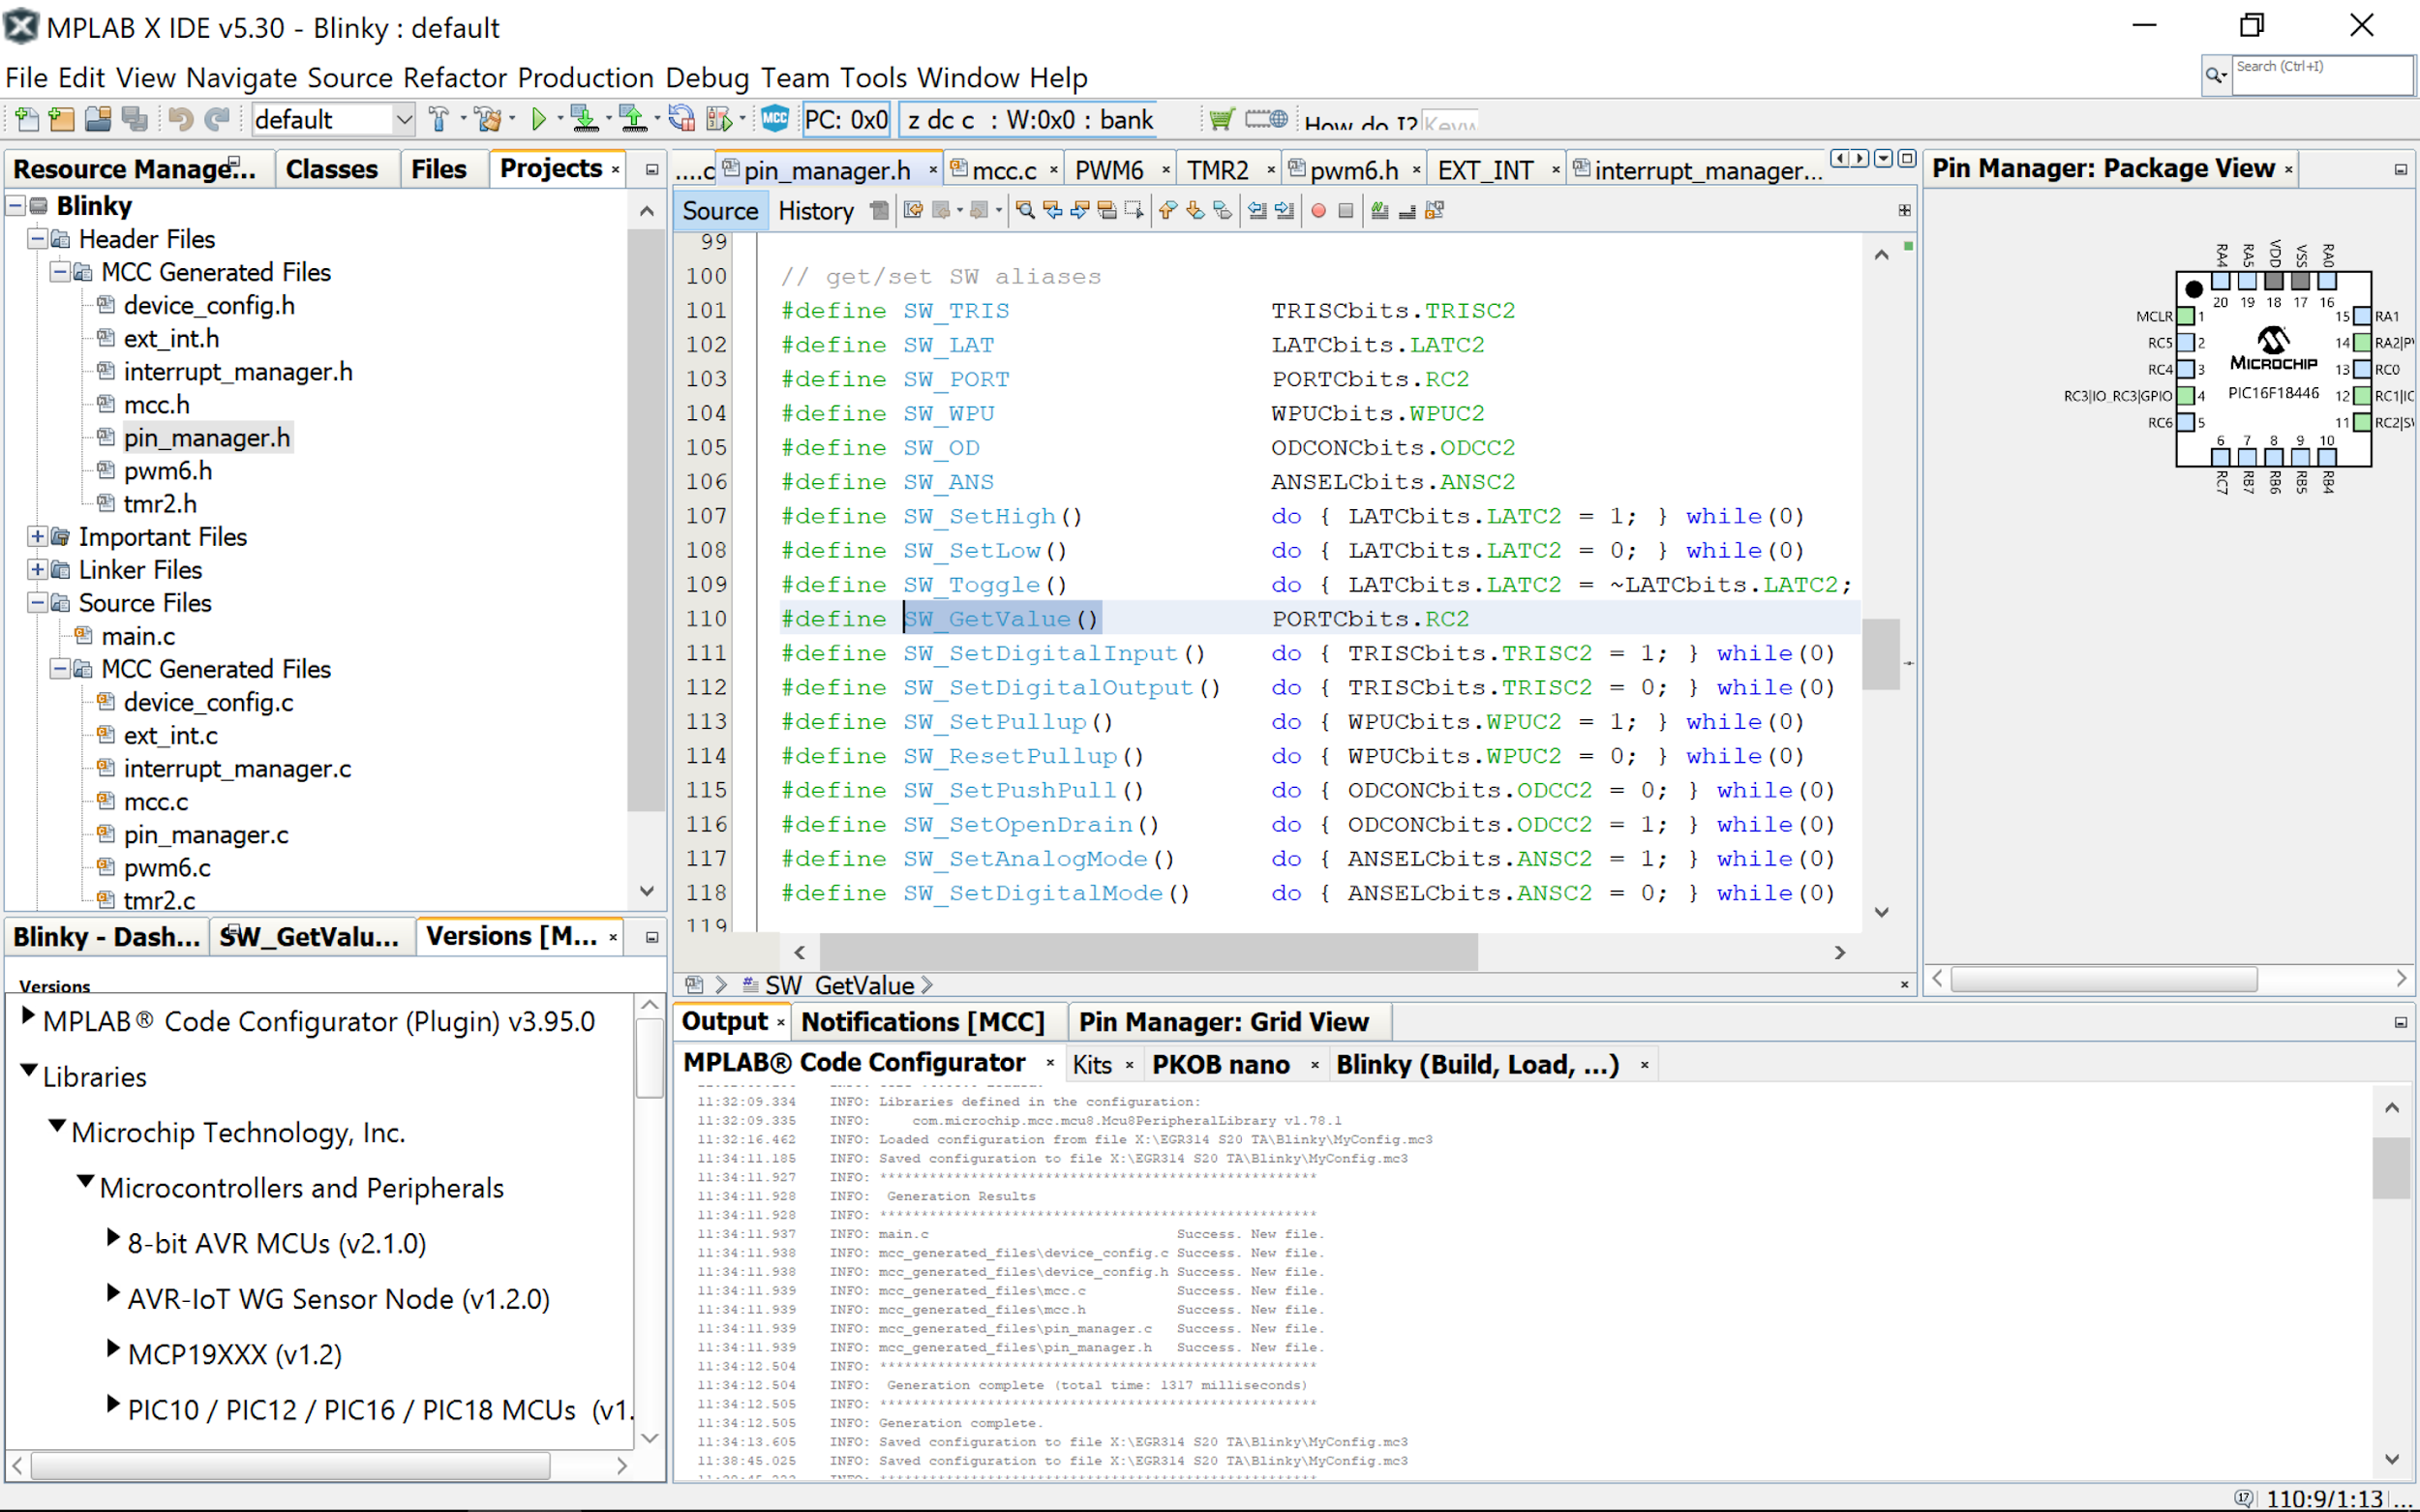Open the Microchip store cart icon
This screenshot has height=1512, width=2420.
[x=1221, y=120]
